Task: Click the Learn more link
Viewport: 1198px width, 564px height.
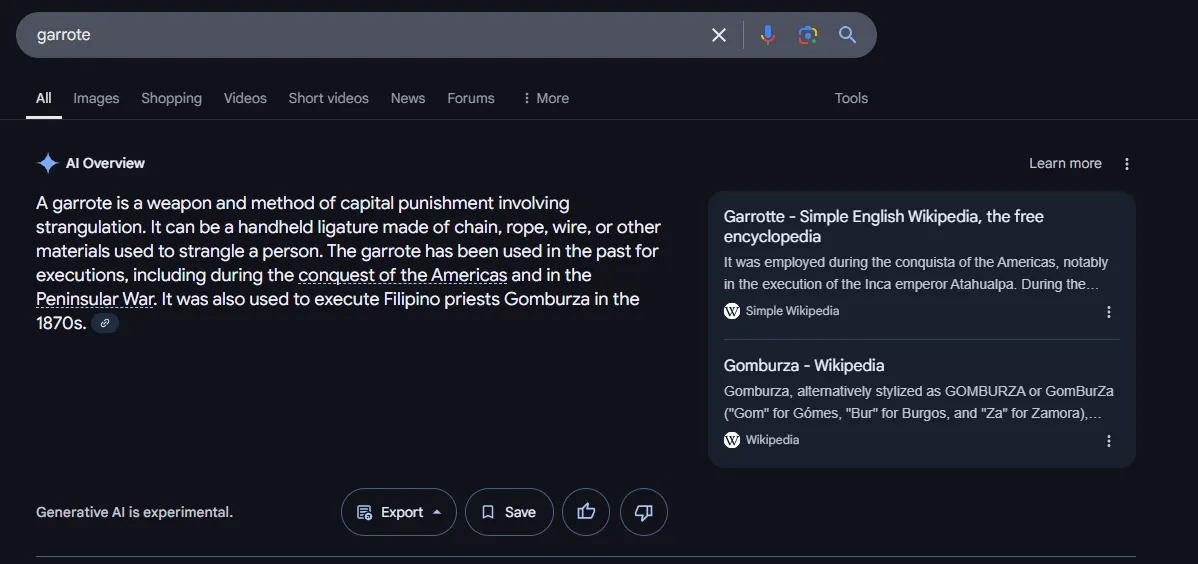Action: (x=1065, y=164)
